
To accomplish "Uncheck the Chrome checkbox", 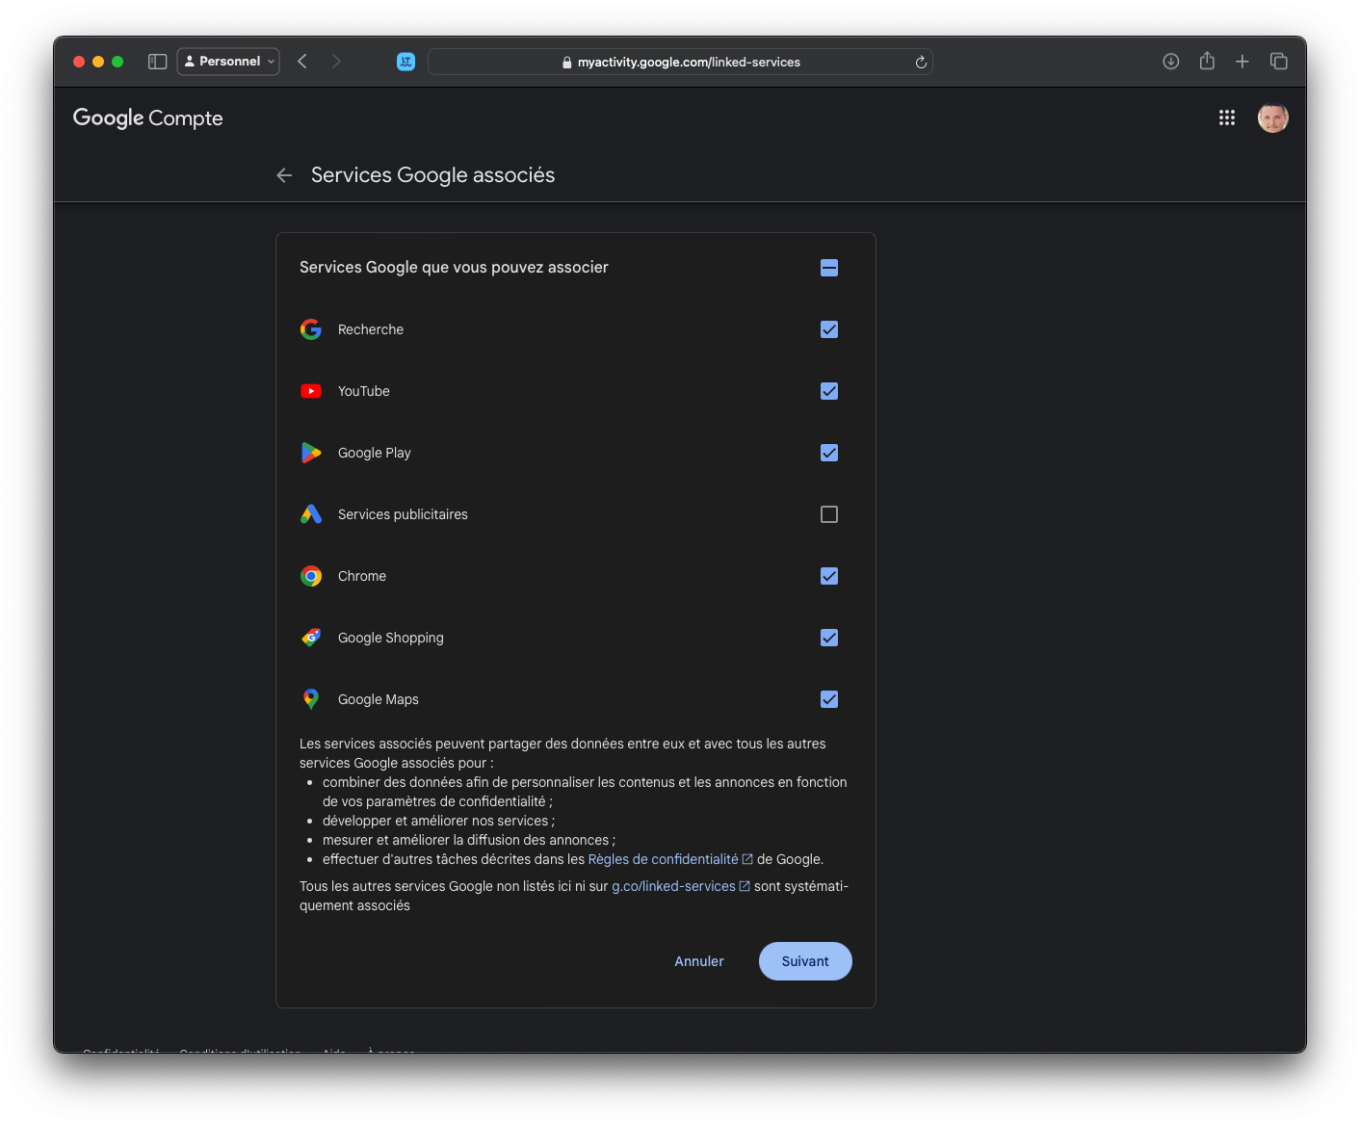I will coord(829,576).
